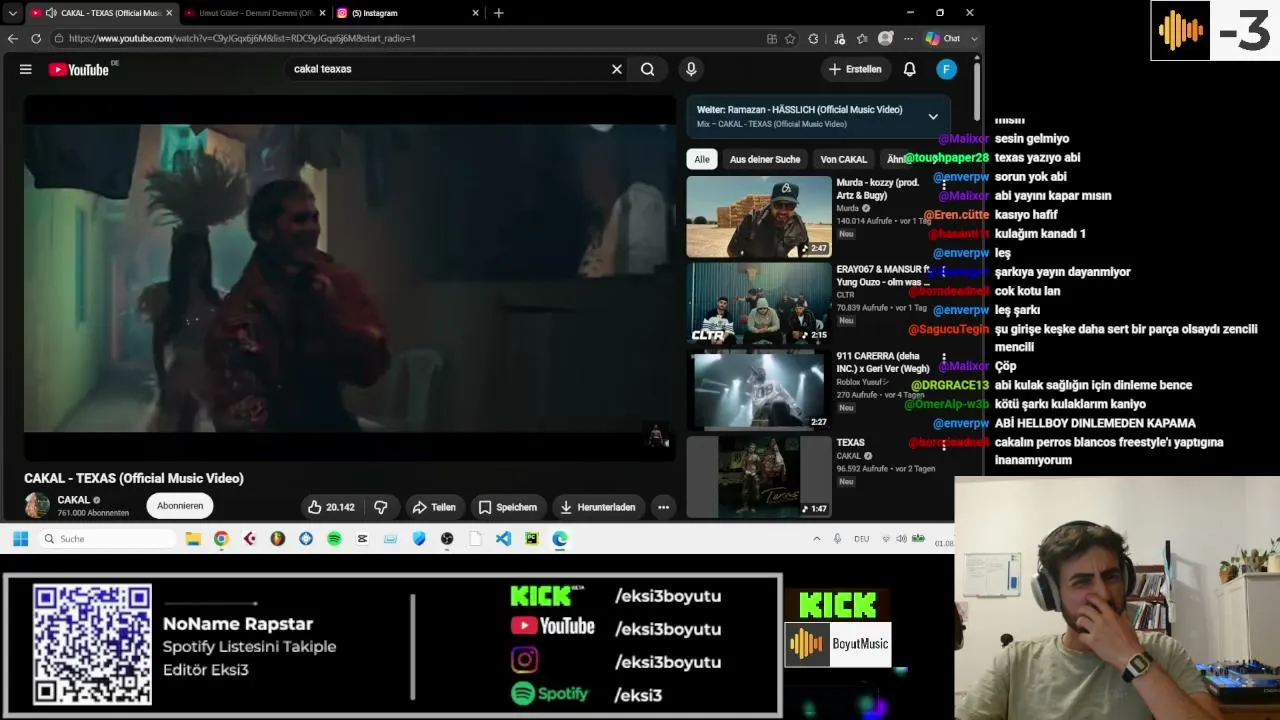Viewport: 1280px width, 720px height.
Task: Reload the page in the browser
Action: (x=36, y=38)
